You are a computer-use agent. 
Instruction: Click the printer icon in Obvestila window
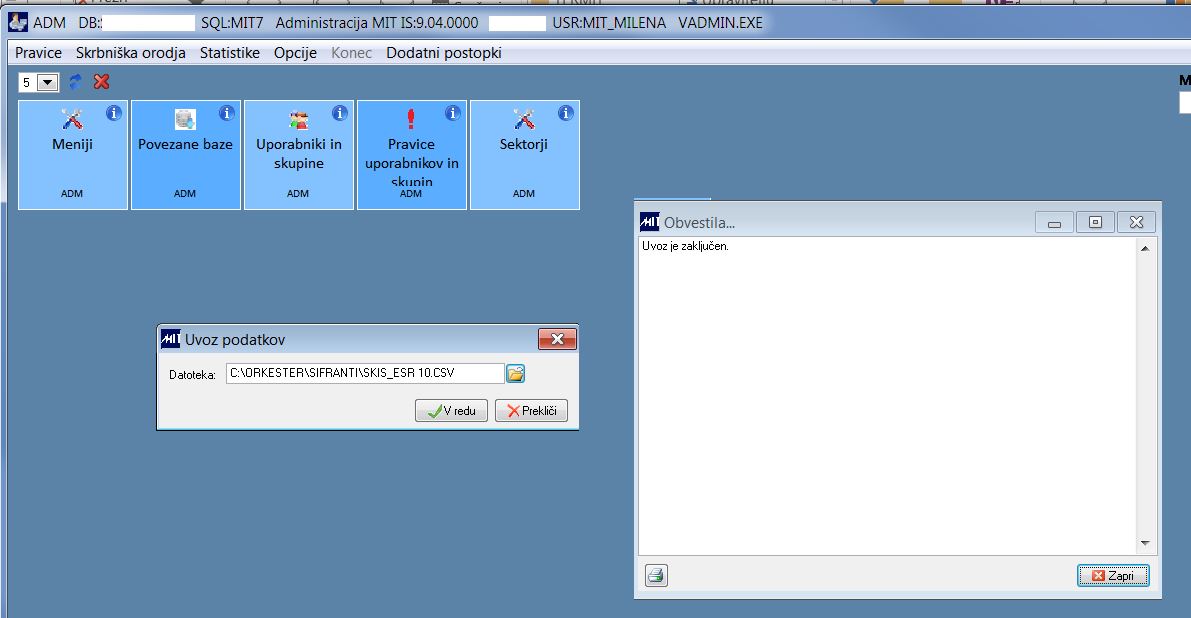pos(656,575)
